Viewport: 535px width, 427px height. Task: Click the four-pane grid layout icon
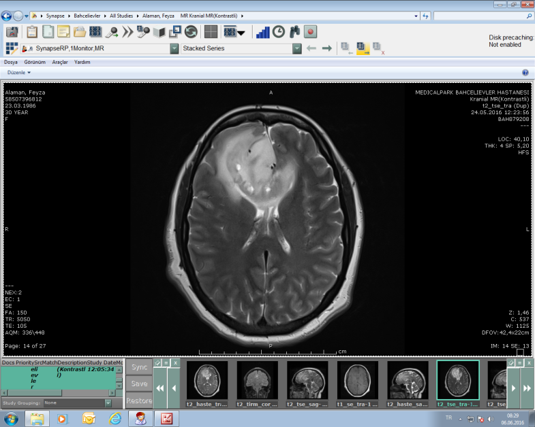point(211,32)
